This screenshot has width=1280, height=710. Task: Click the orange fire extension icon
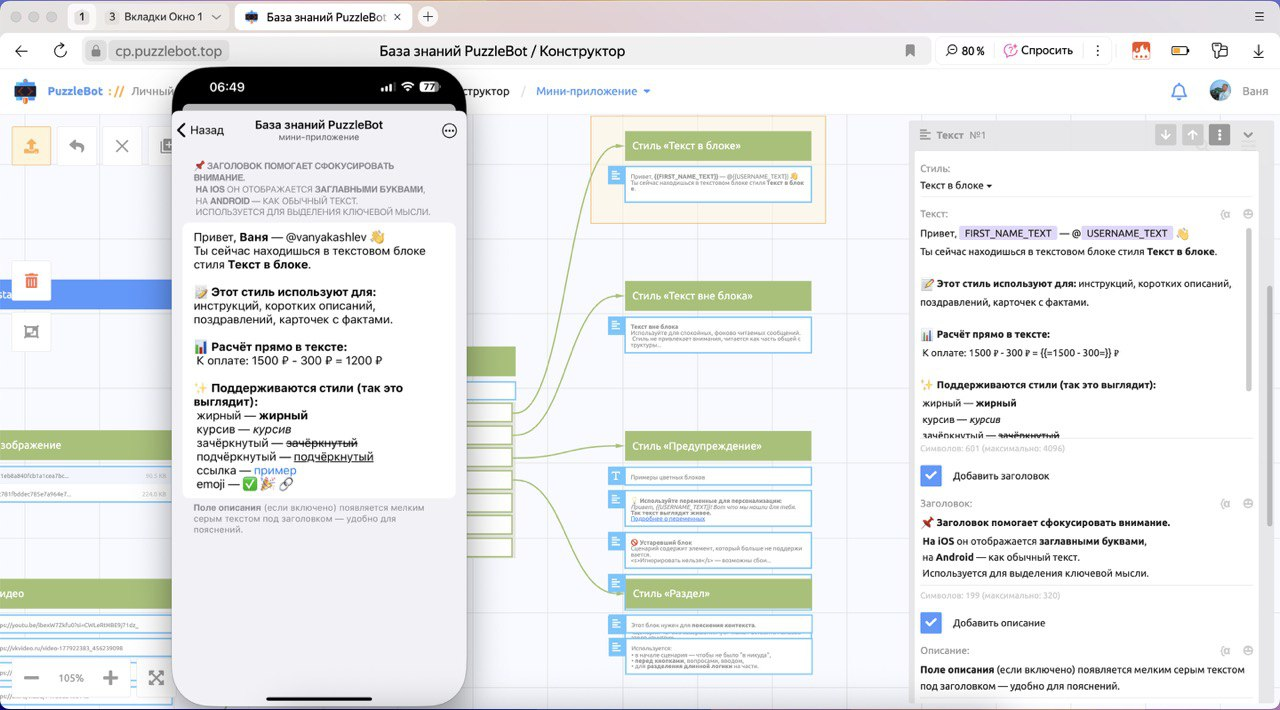[1140, 51]
